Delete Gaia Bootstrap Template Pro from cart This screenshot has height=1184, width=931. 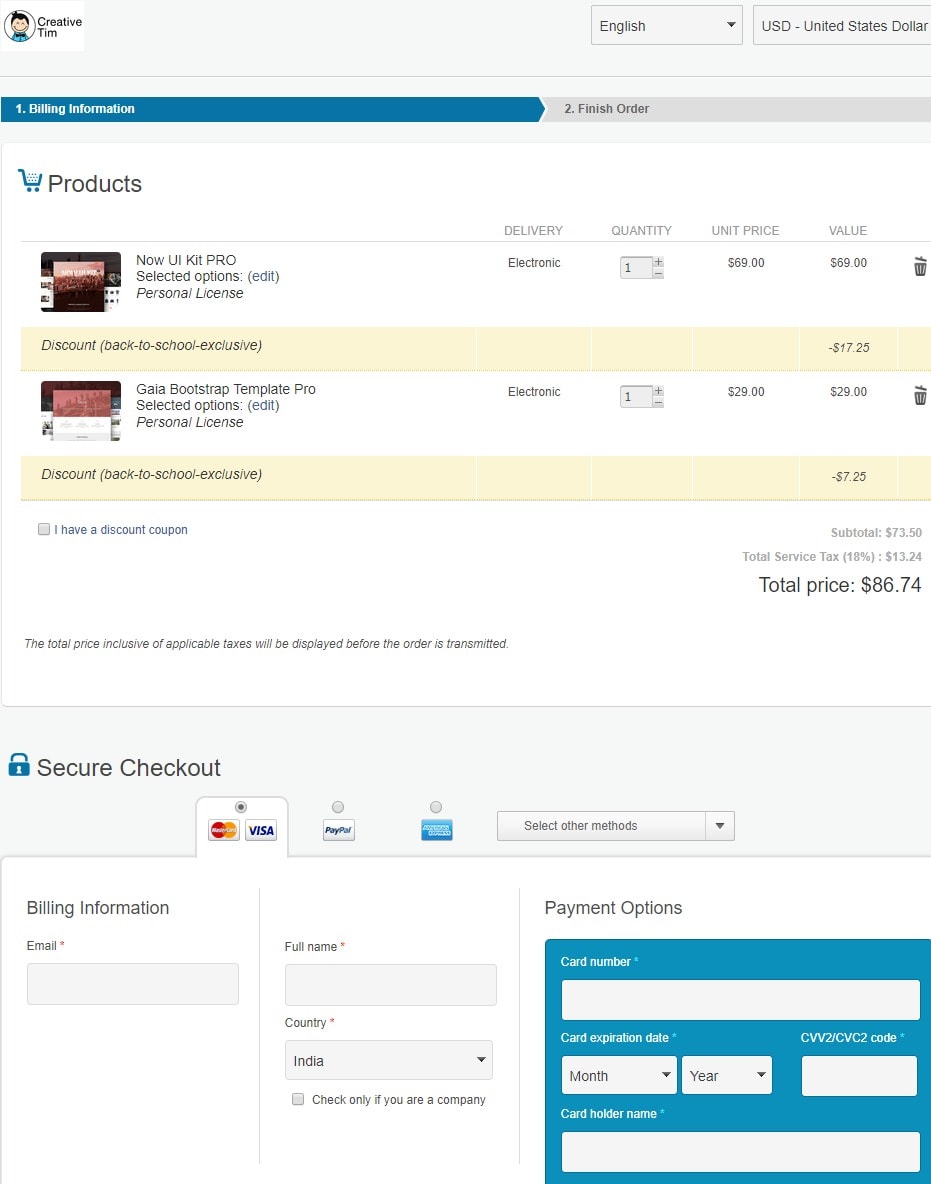click(920, 396)
